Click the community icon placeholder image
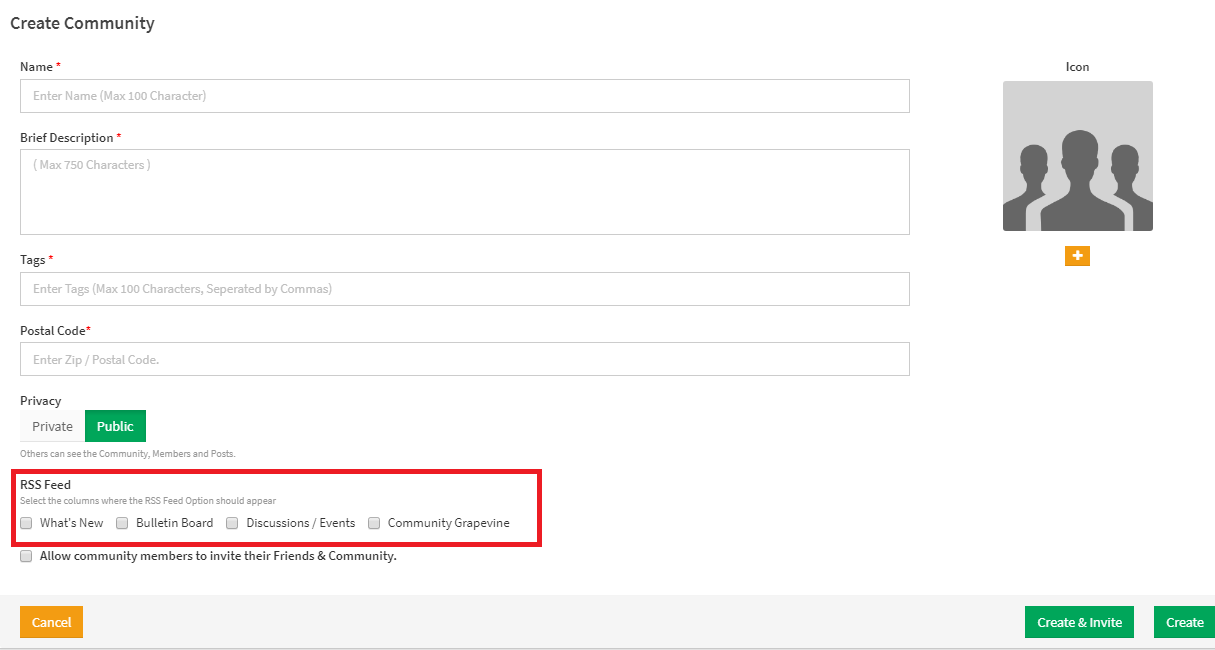This screenshot has height=650, width=1215. pos(1078,156)
